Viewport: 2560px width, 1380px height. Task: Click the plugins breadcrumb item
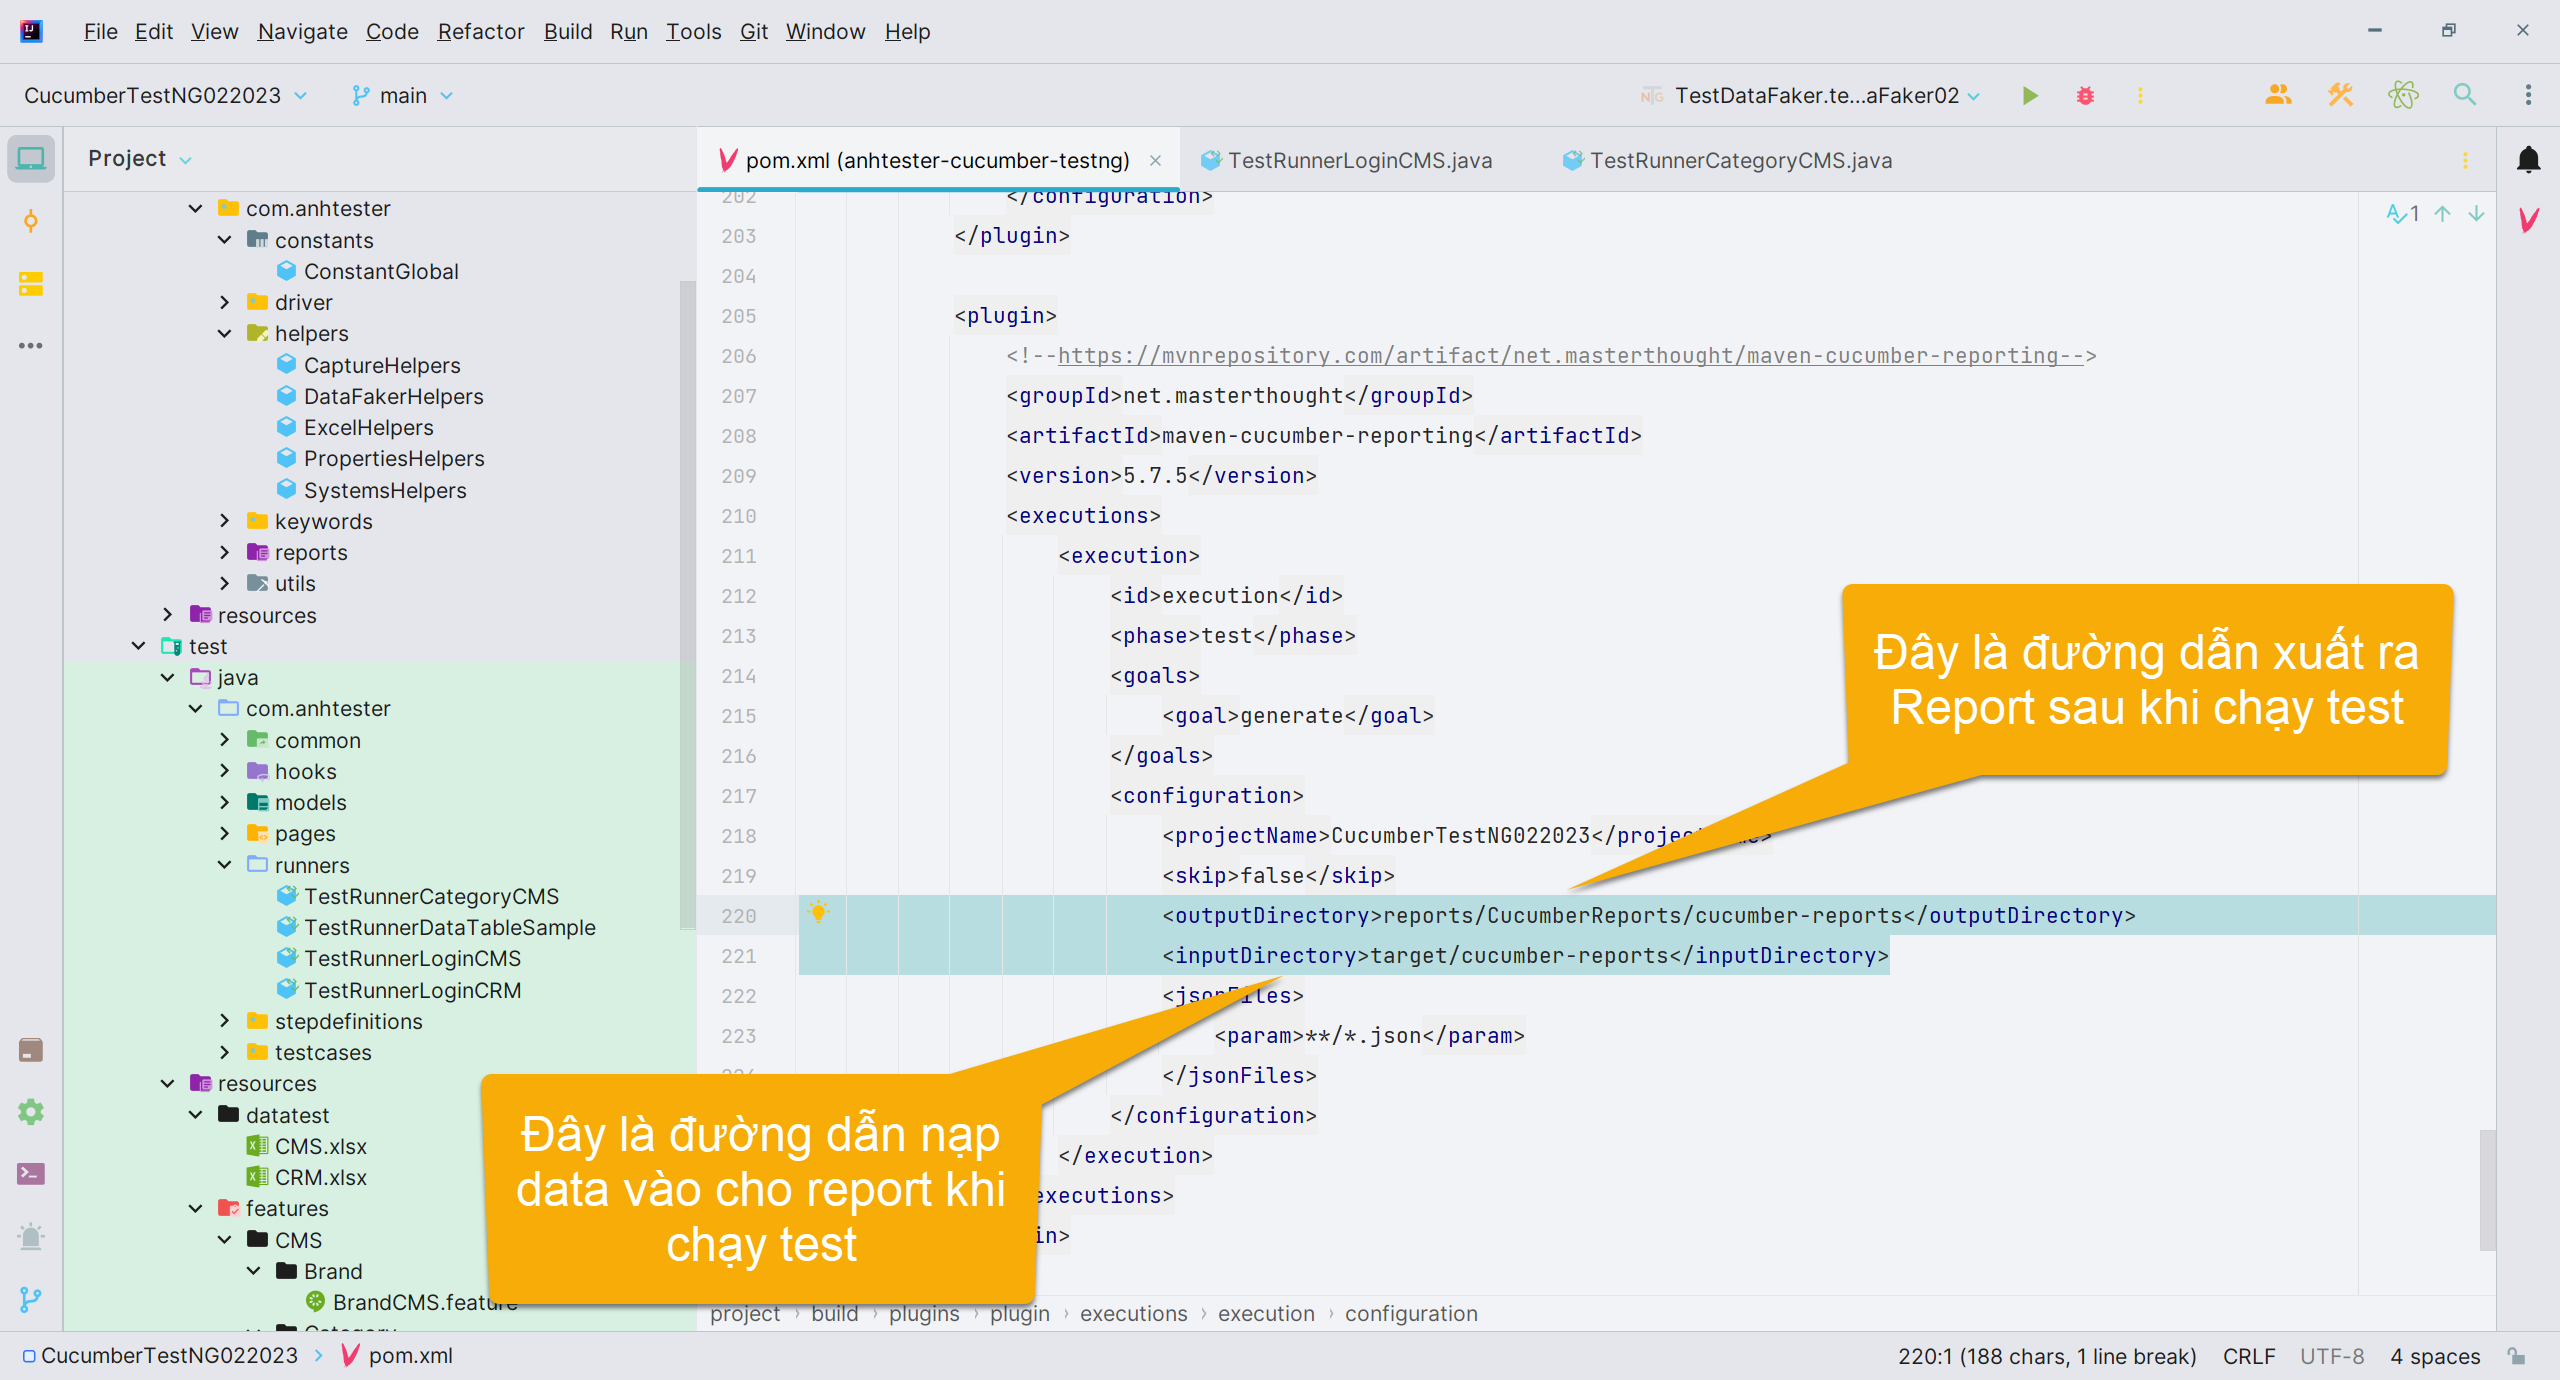pyautogui.click(x=923, y=1314)
